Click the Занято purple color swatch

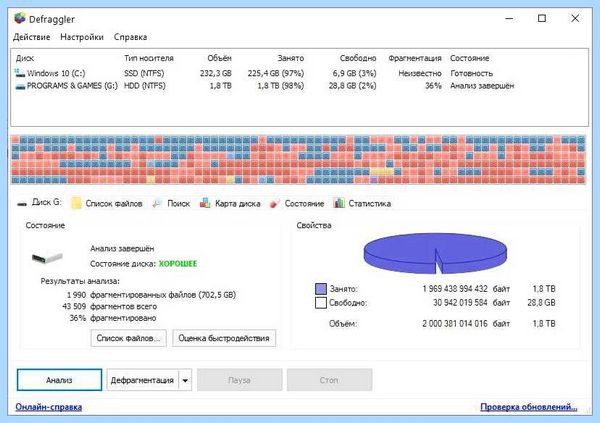click(321, 289)
